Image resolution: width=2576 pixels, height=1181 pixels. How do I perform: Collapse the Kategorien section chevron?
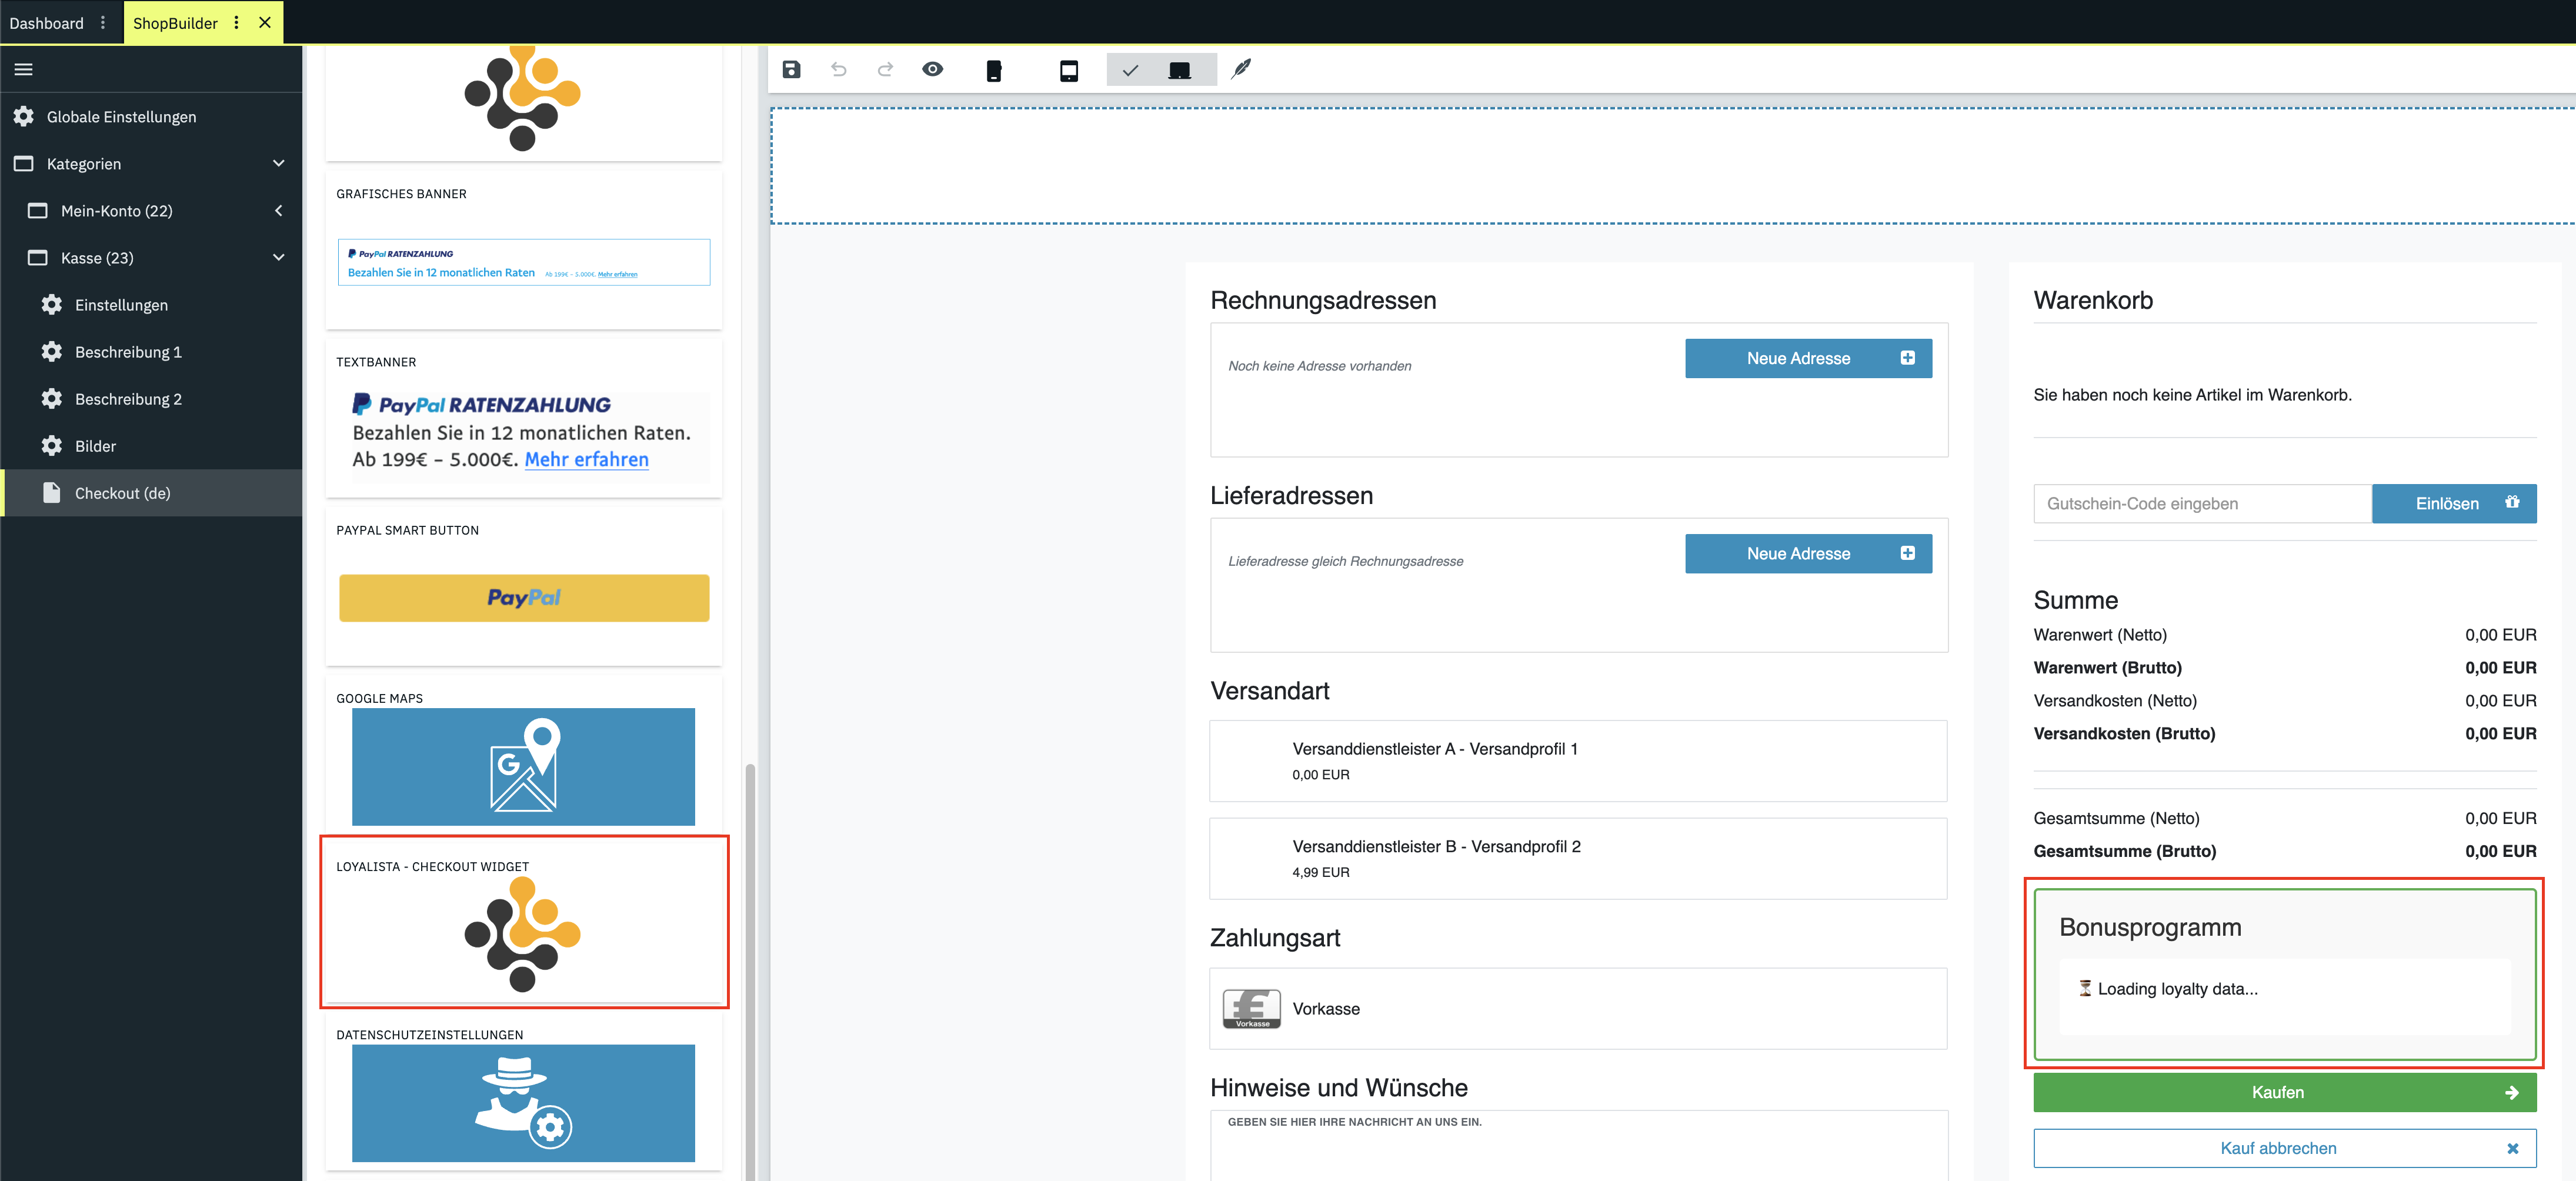click(x=279, y=163)
